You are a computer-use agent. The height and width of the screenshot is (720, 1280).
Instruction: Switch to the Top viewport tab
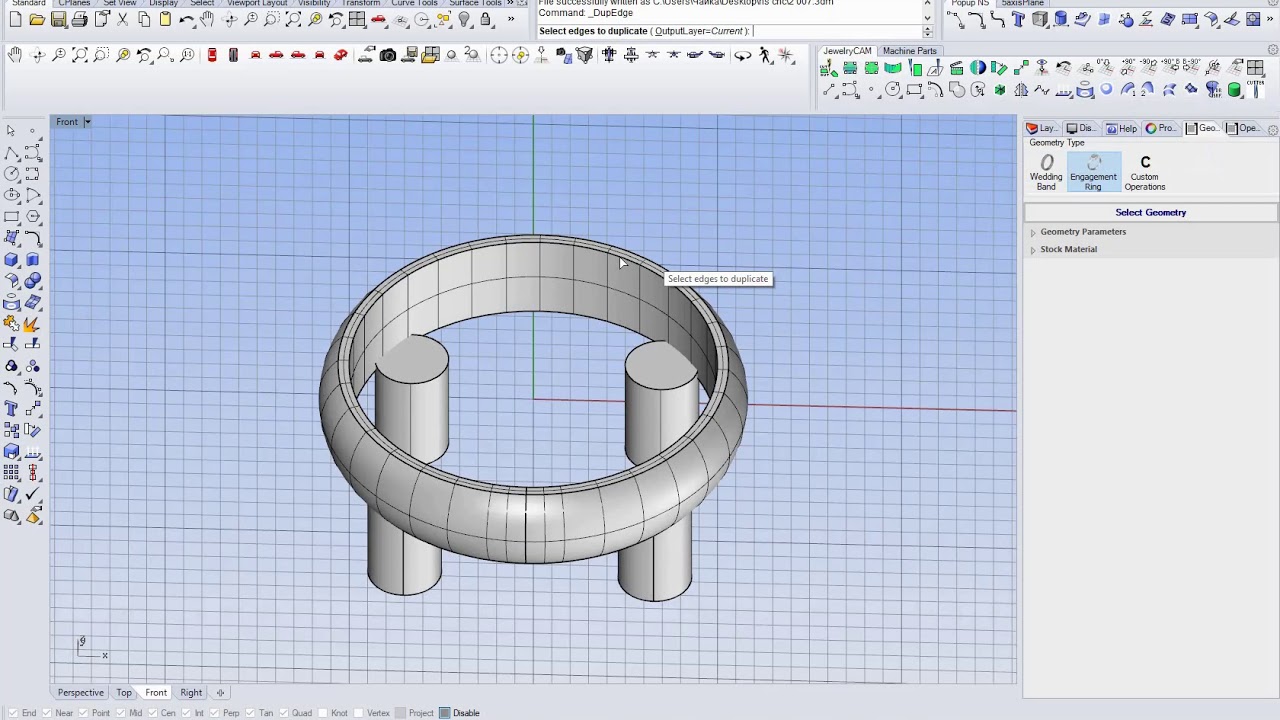pos(124,692)
